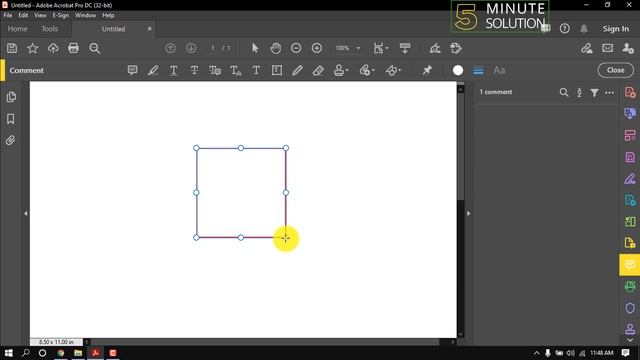Viewport: 640px width, 360px height.
Task: Open the Drawing shapes tool dropdown
Action: tap(393, 70)
